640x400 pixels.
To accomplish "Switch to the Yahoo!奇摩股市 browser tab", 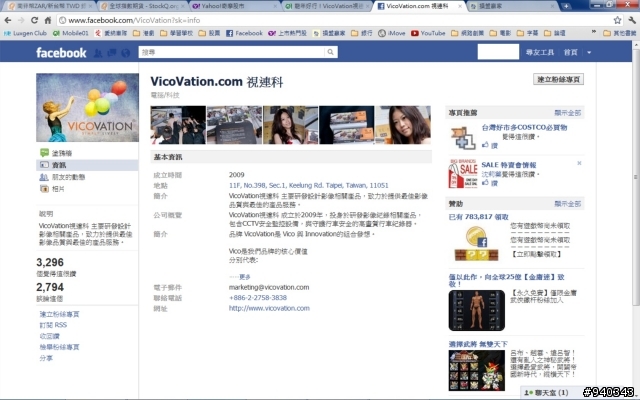I will [233, 6].
